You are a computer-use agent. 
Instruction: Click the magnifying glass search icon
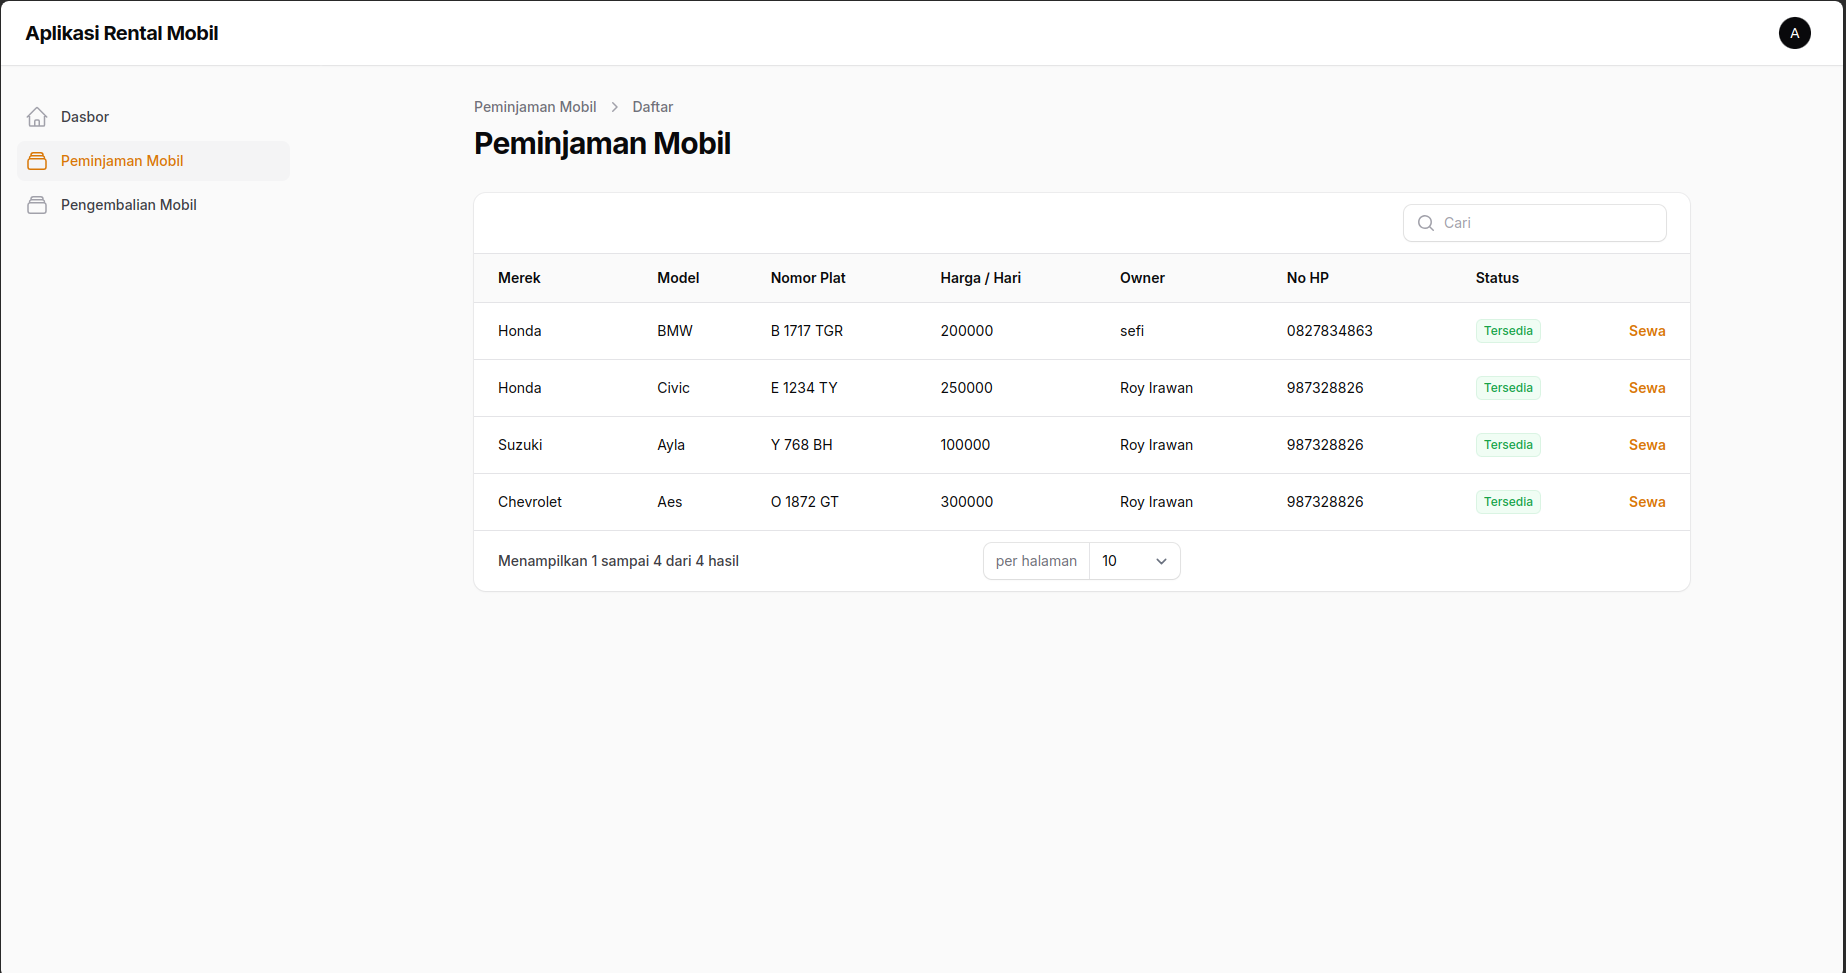click(1426, 222)
